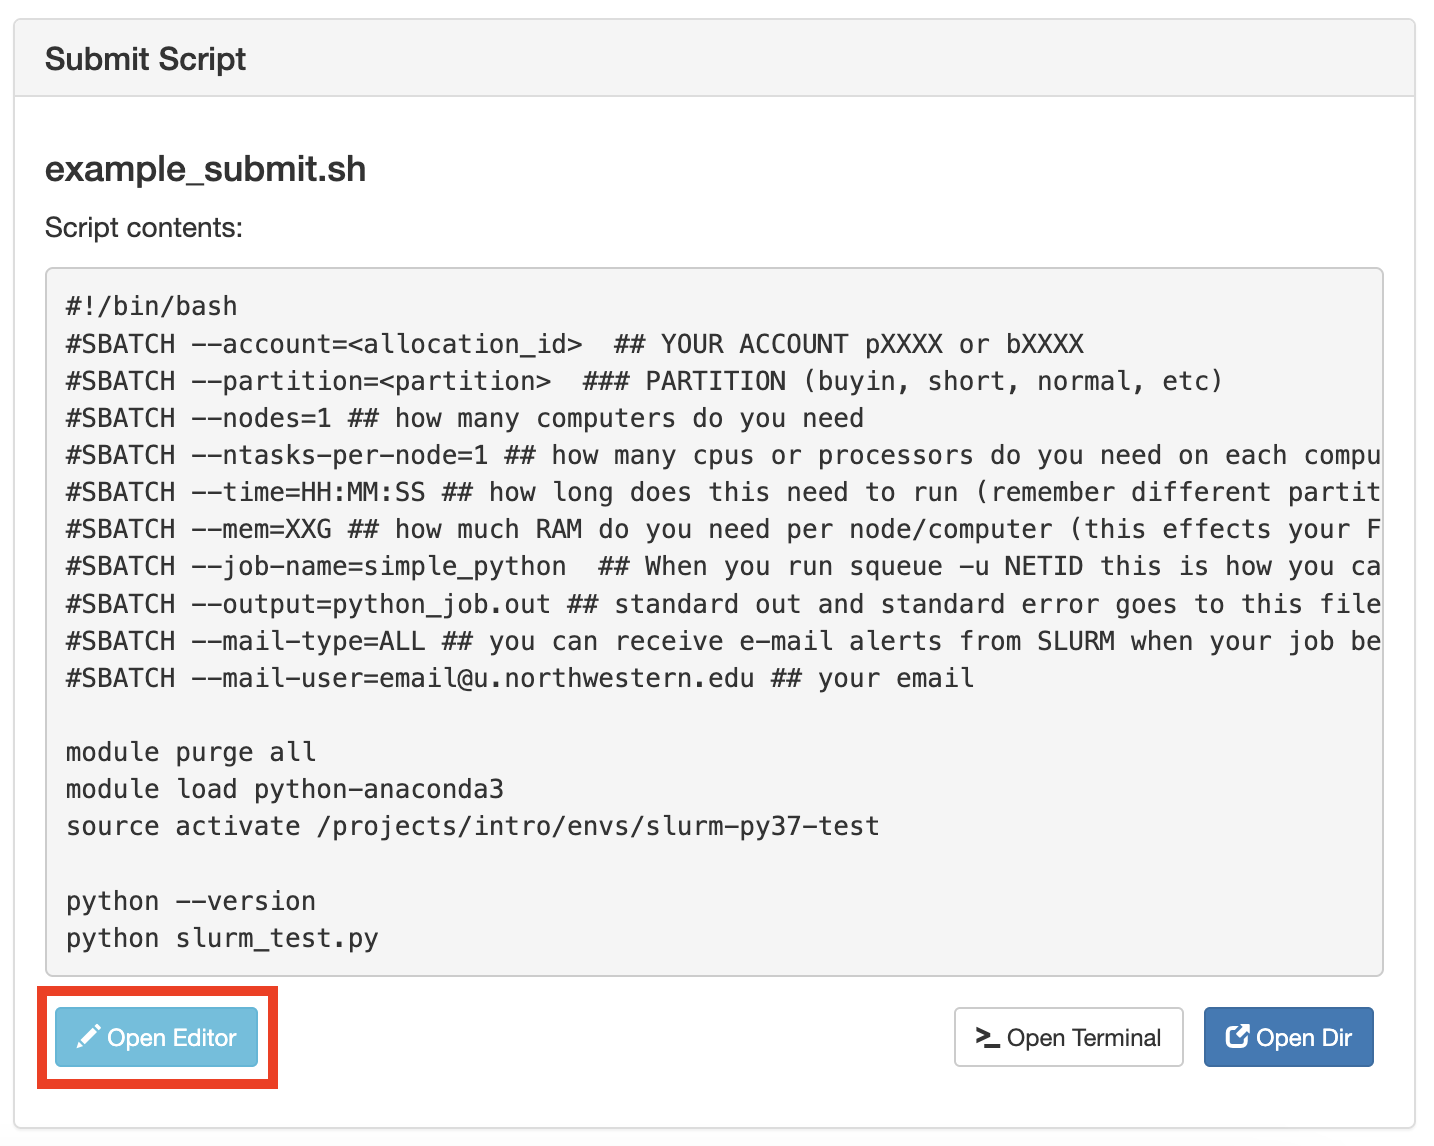Open the script's directory

click(x=1288, y=1036)
